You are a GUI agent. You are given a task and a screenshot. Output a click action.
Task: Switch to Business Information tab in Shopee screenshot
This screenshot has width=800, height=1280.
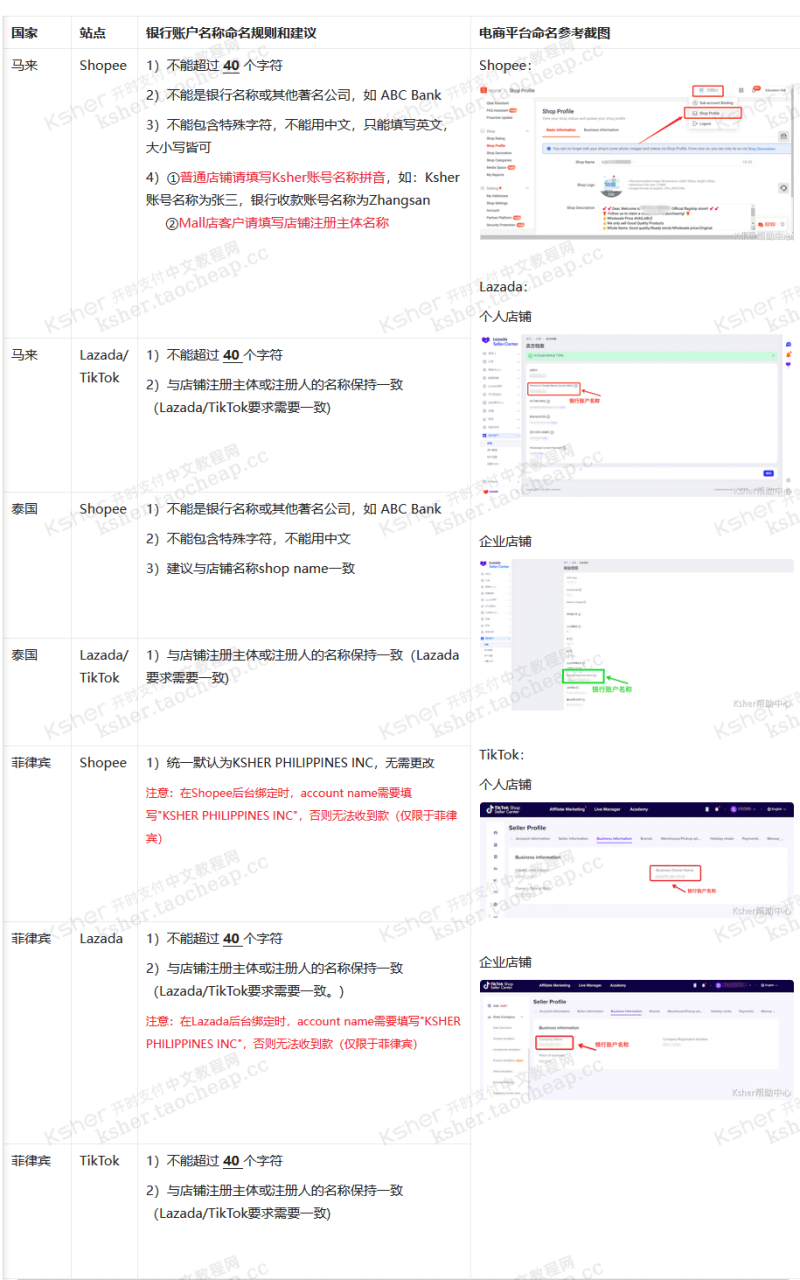tap(601, 130)
